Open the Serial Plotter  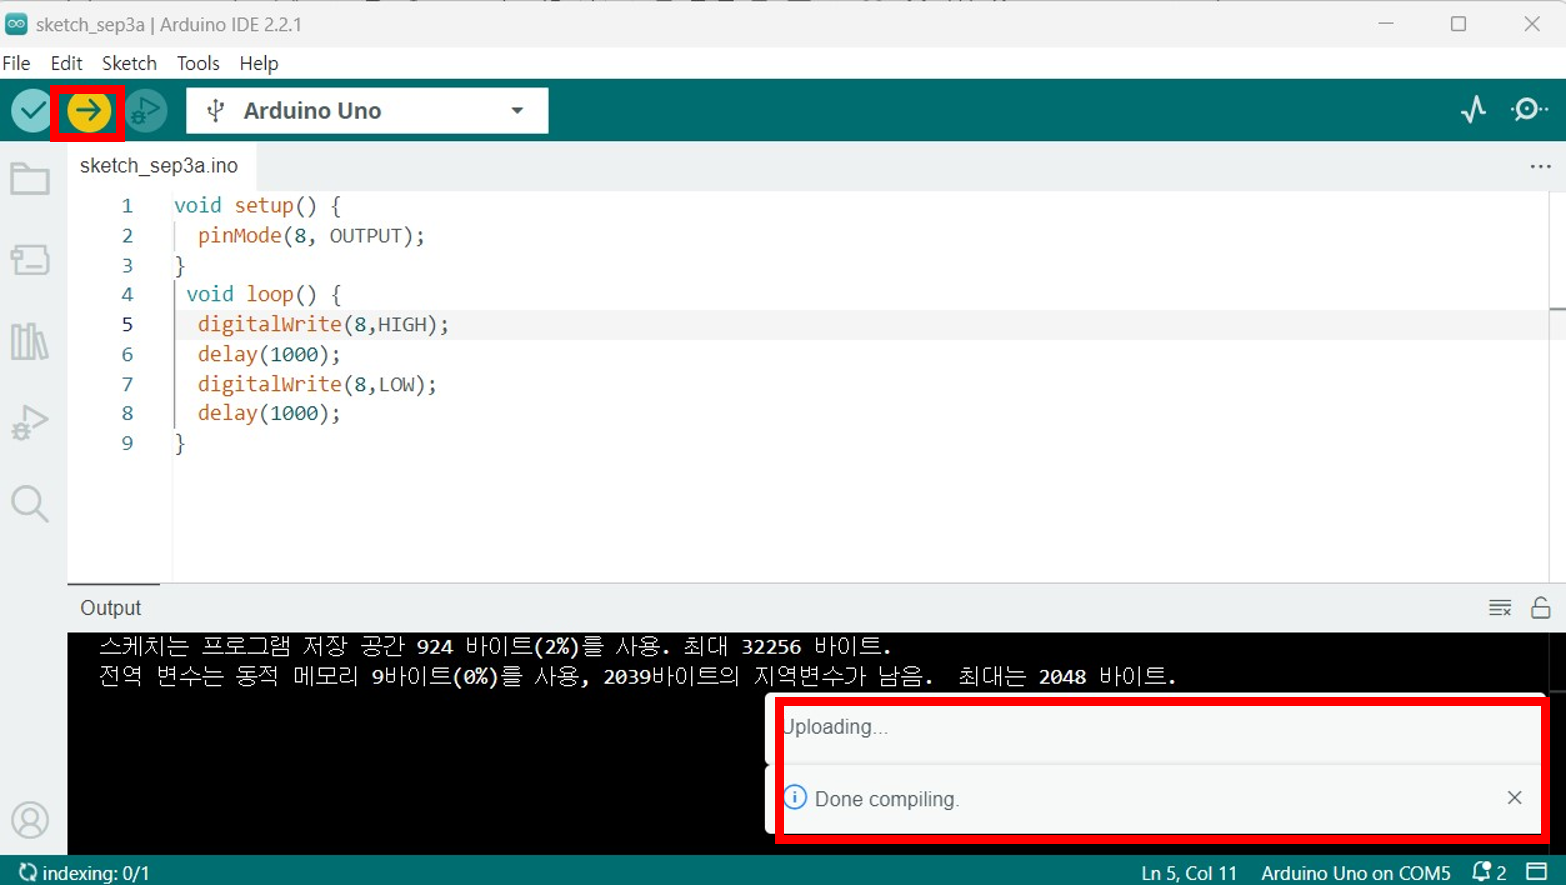pyautogui.click(x=1473, y=109)
